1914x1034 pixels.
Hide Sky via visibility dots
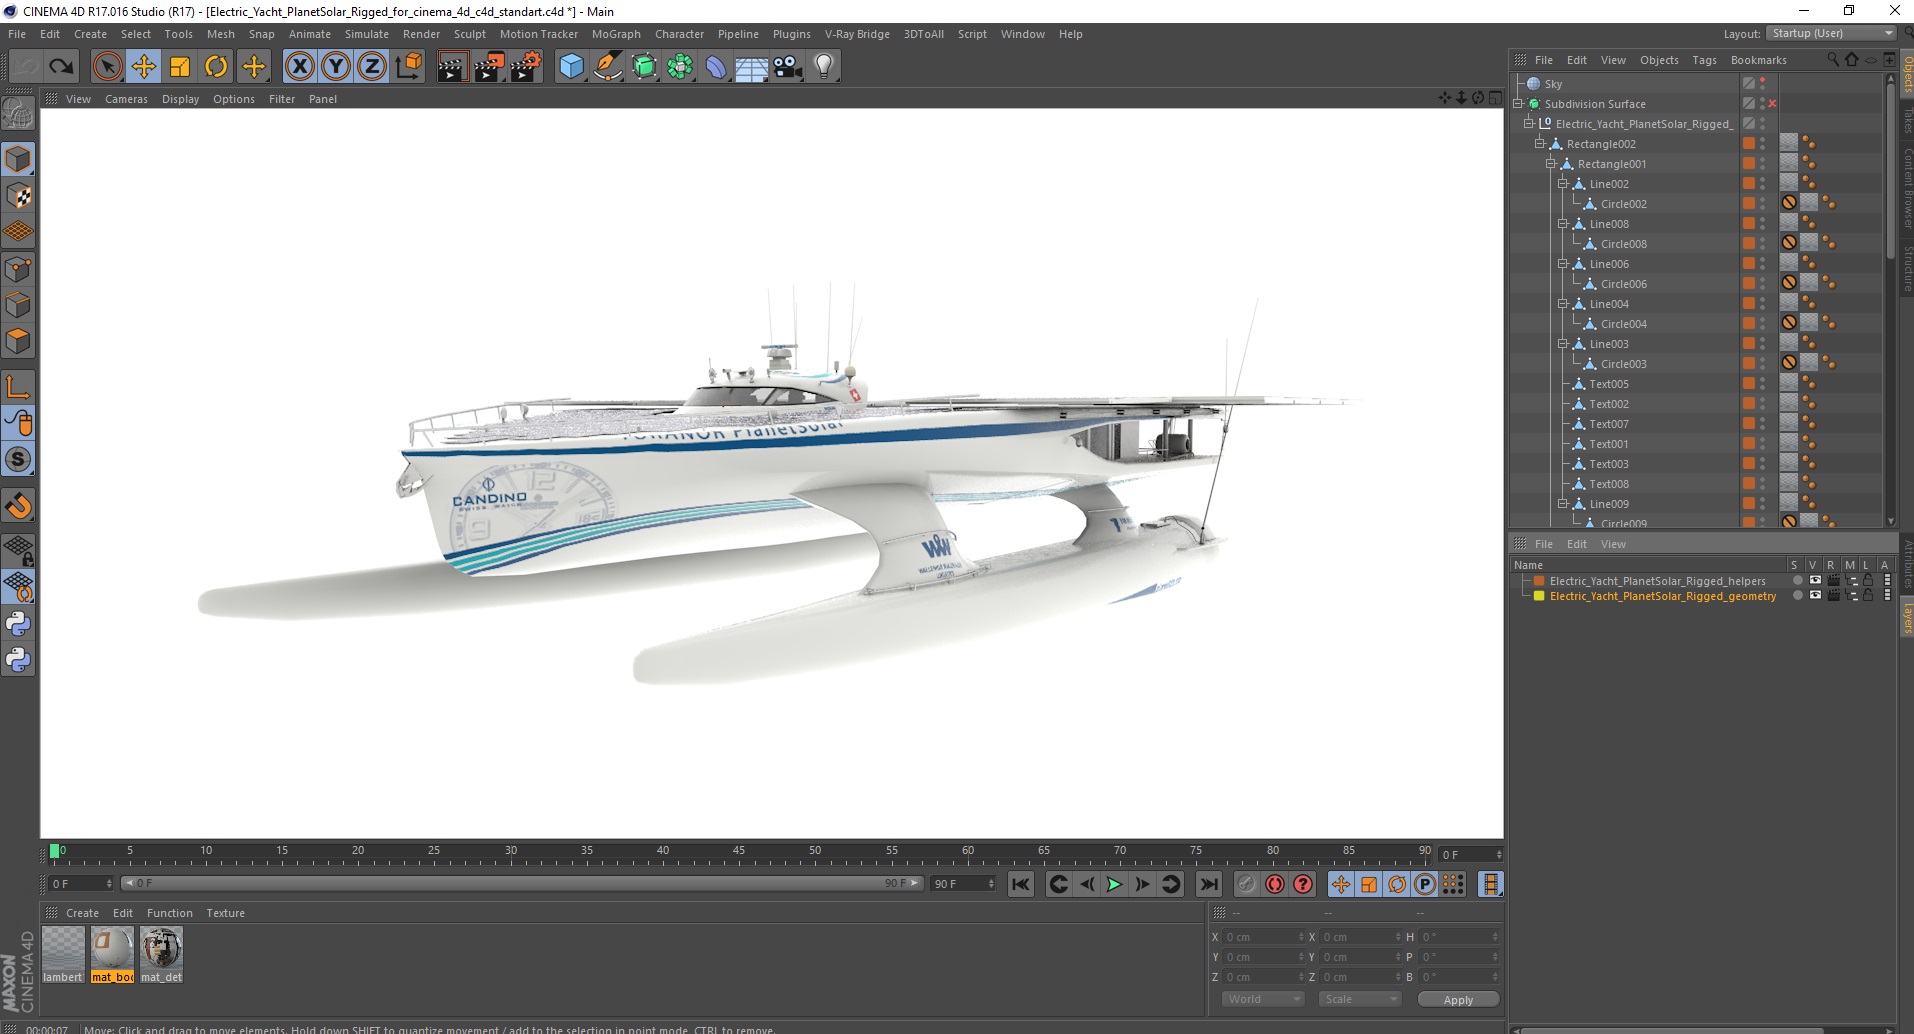point(1763,83)
